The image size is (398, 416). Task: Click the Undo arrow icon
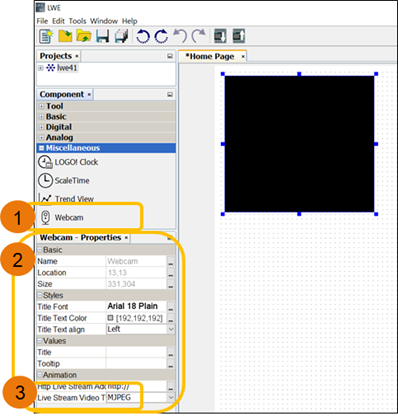tap(180, 36)
